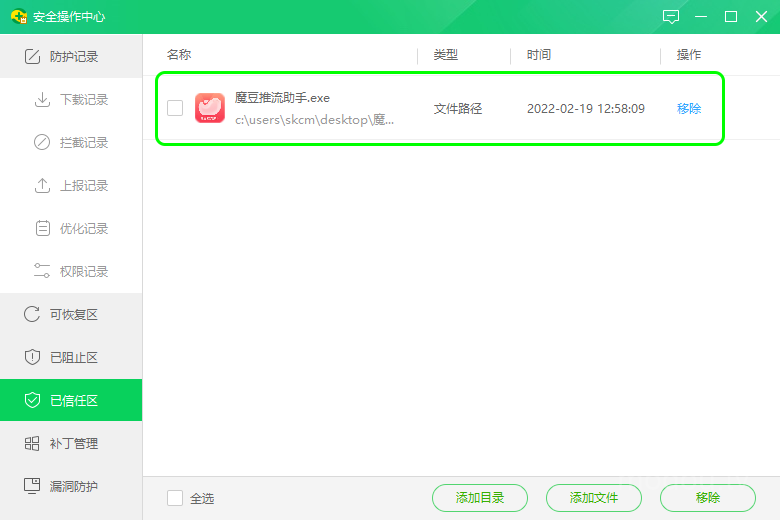The width and height of the screenshot is (780, 520).
Task: Click the 下载记录 download icon
Action: [42, 100]
